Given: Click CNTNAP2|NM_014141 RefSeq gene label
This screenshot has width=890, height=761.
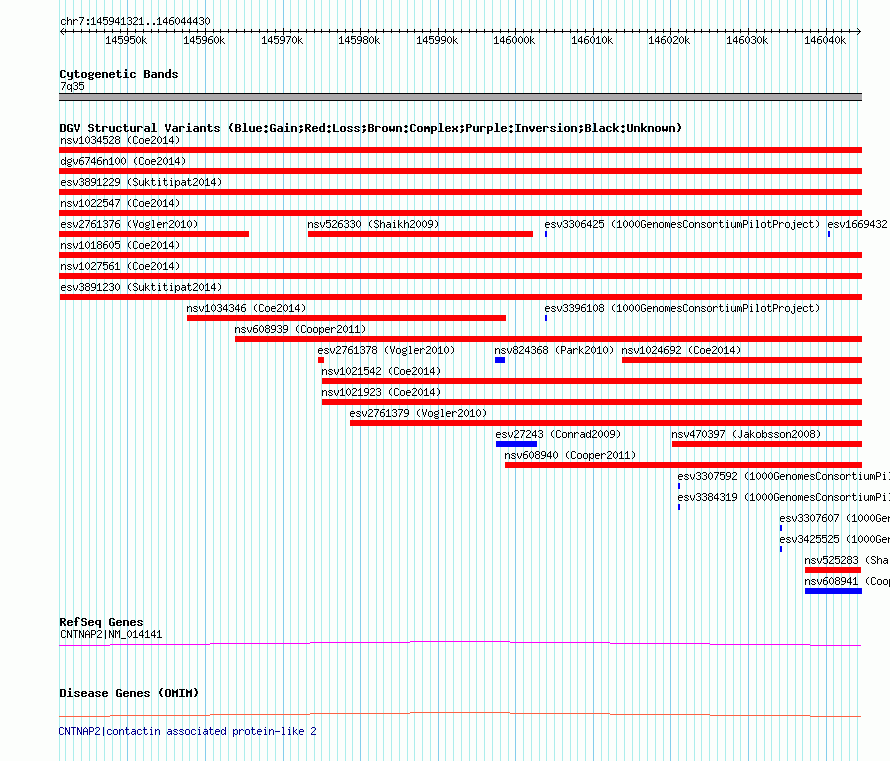Looking at the screenshot, I should (x=111, y=634).
